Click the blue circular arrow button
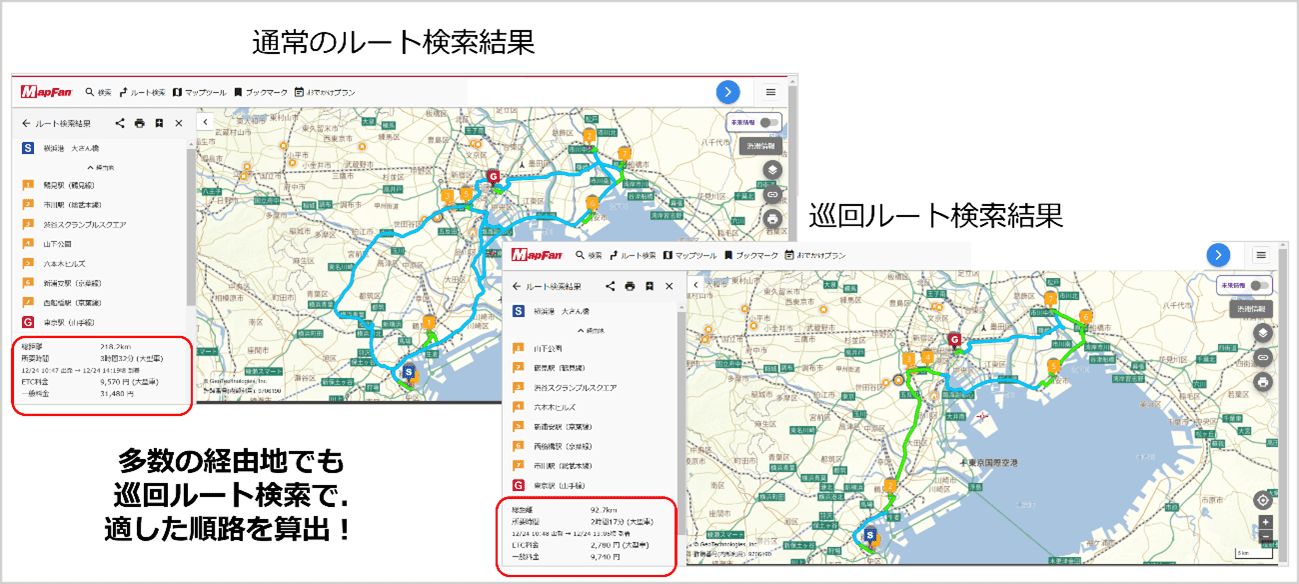 pos(728,91)
